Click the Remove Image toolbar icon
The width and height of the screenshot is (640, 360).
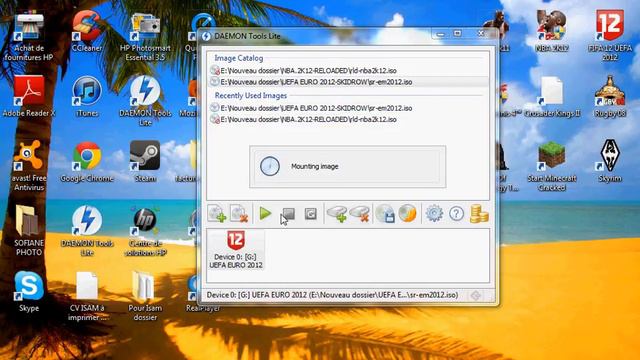239,213
